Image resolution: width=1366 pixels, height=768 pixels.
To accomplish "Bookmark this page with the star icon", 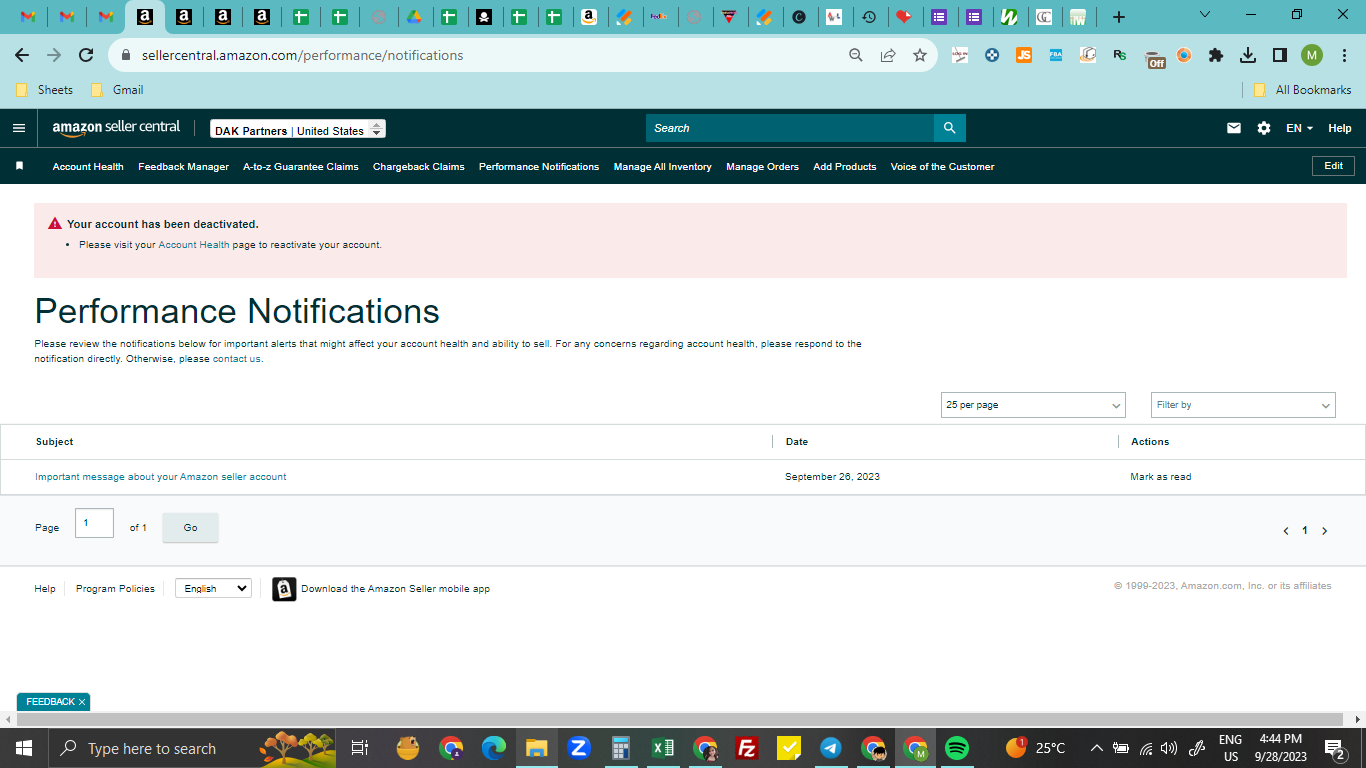I will click(x=920, y=55).
